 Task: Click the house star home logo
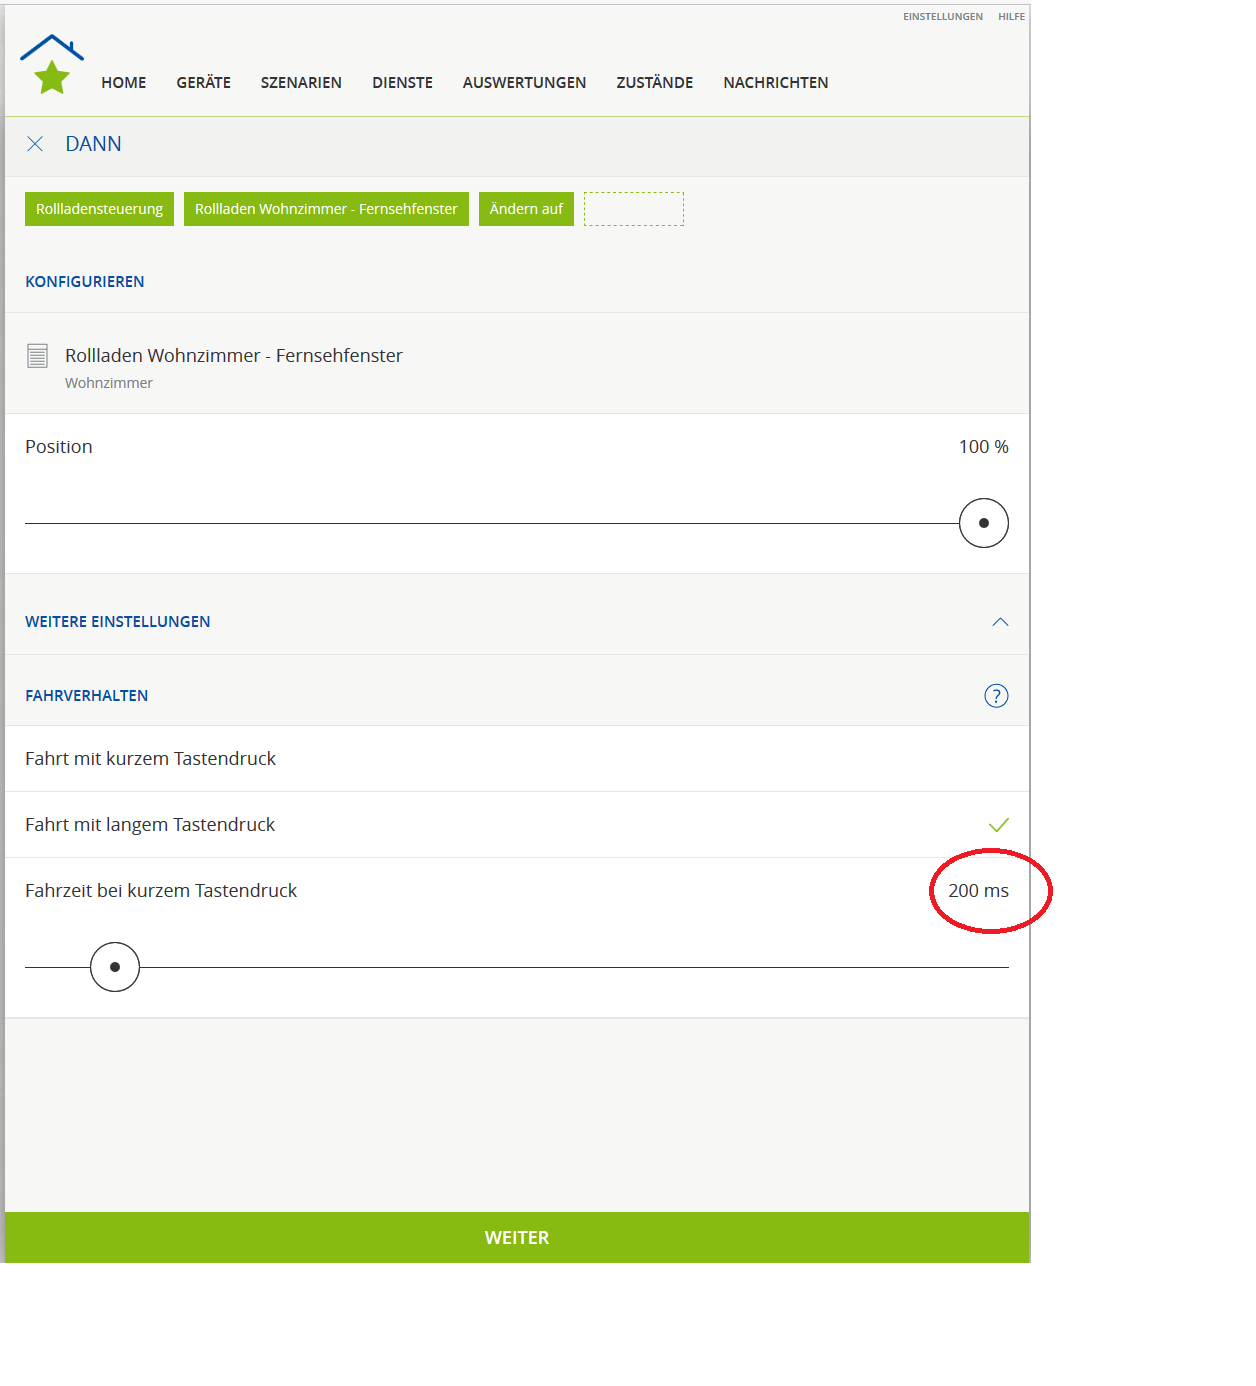[52, 65]
